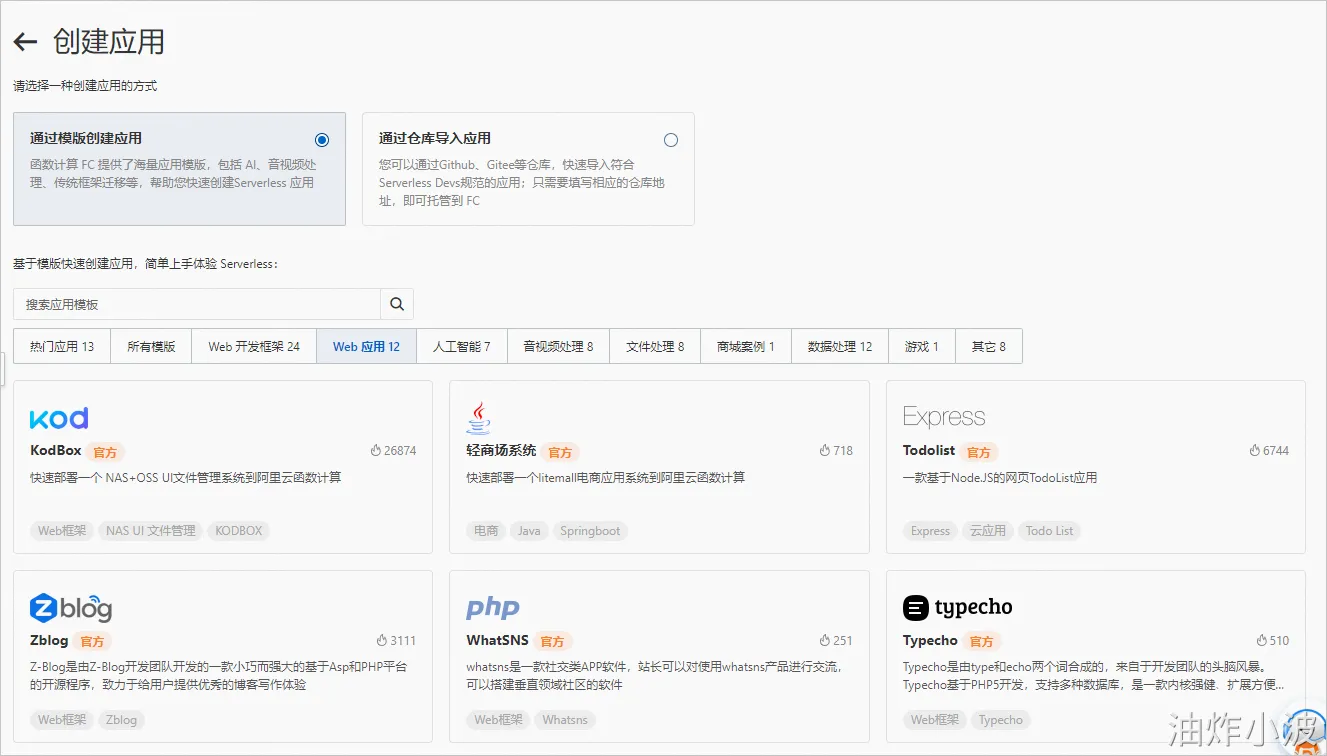This screenshot has width=1327, height=756.
Task: Click the Web框架 tag on KodBox card
Action: coord(62,531)
